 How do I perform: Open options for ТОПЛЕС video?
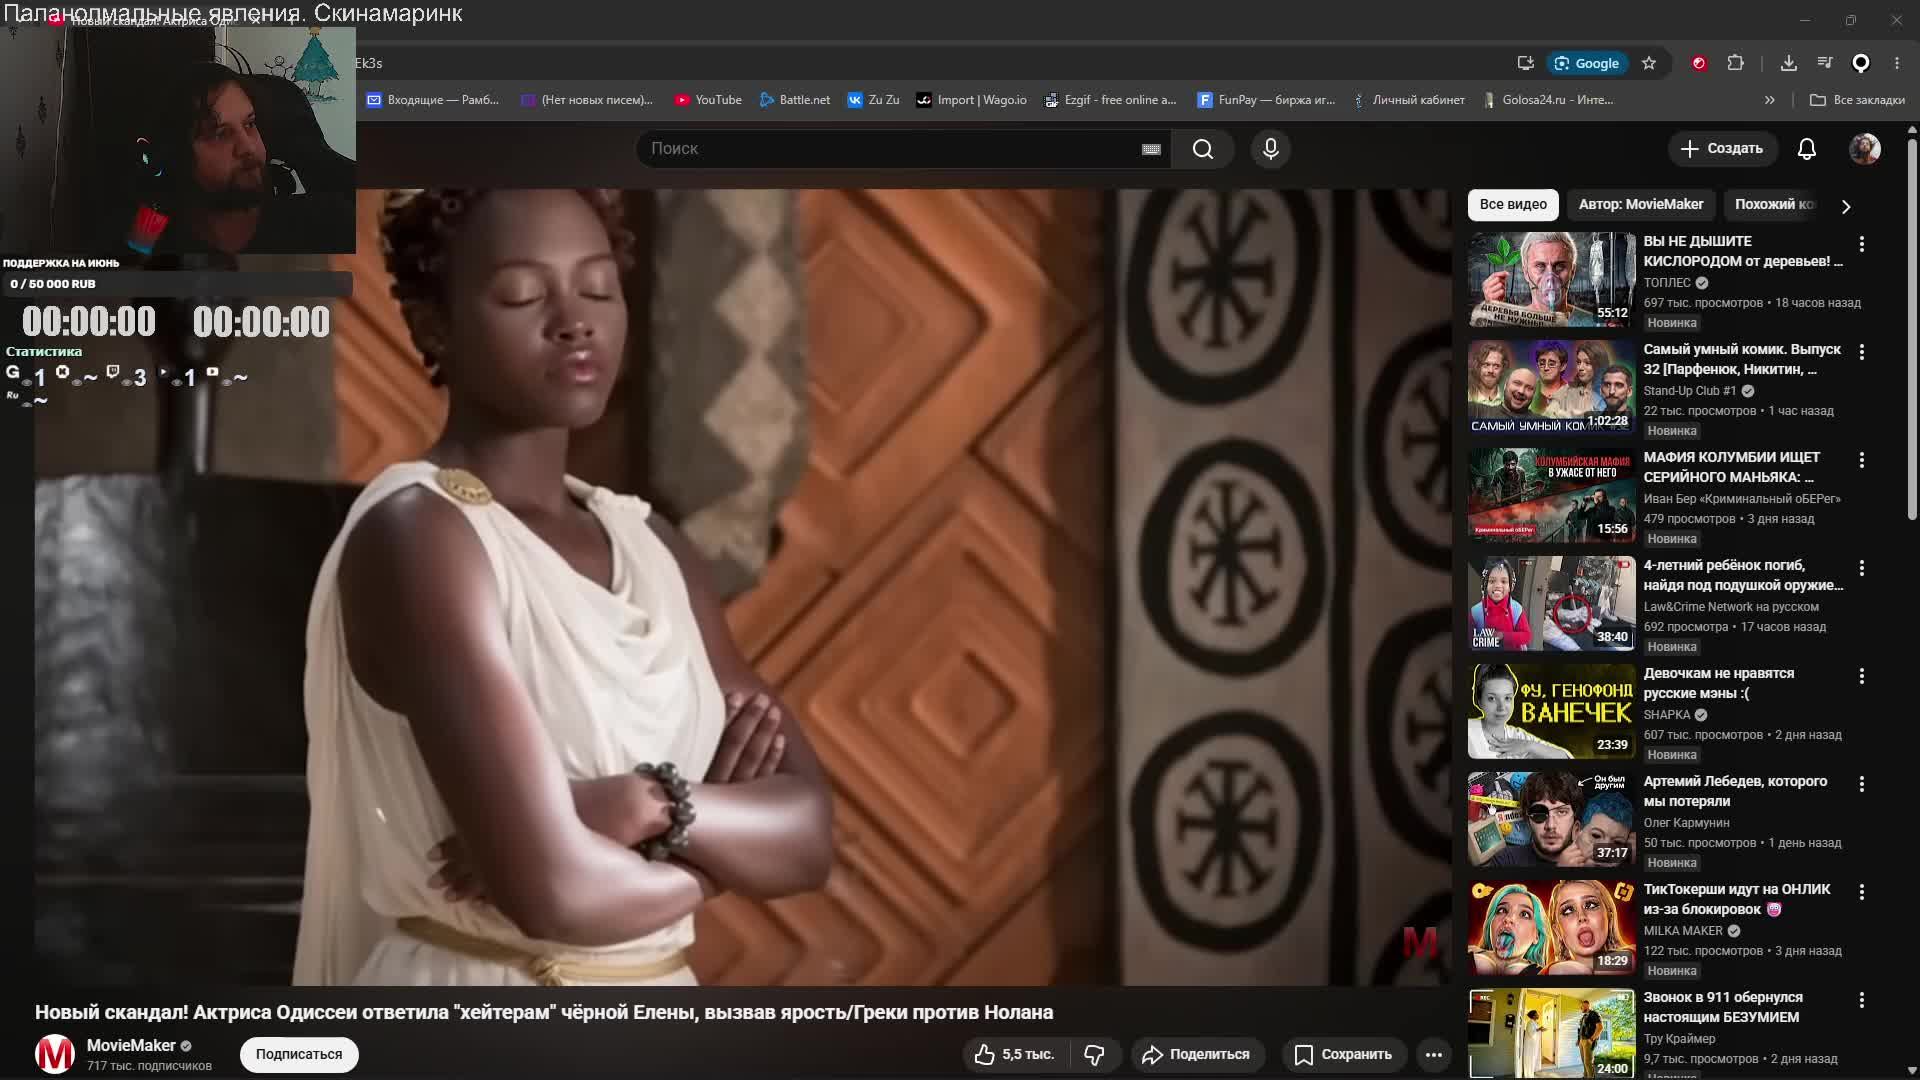(1862, 244)
